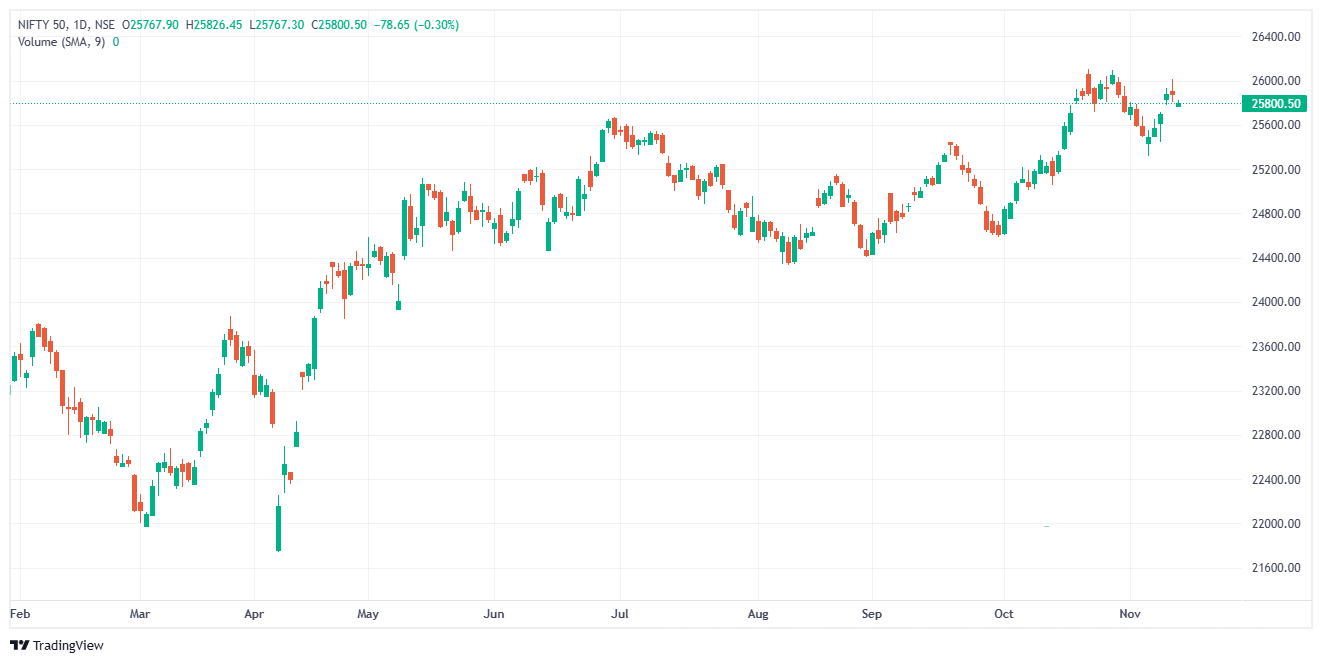1322x663 pixels.
Task: Select the Volume (SMA, 9) indicator label
Action: click(62, 42)
